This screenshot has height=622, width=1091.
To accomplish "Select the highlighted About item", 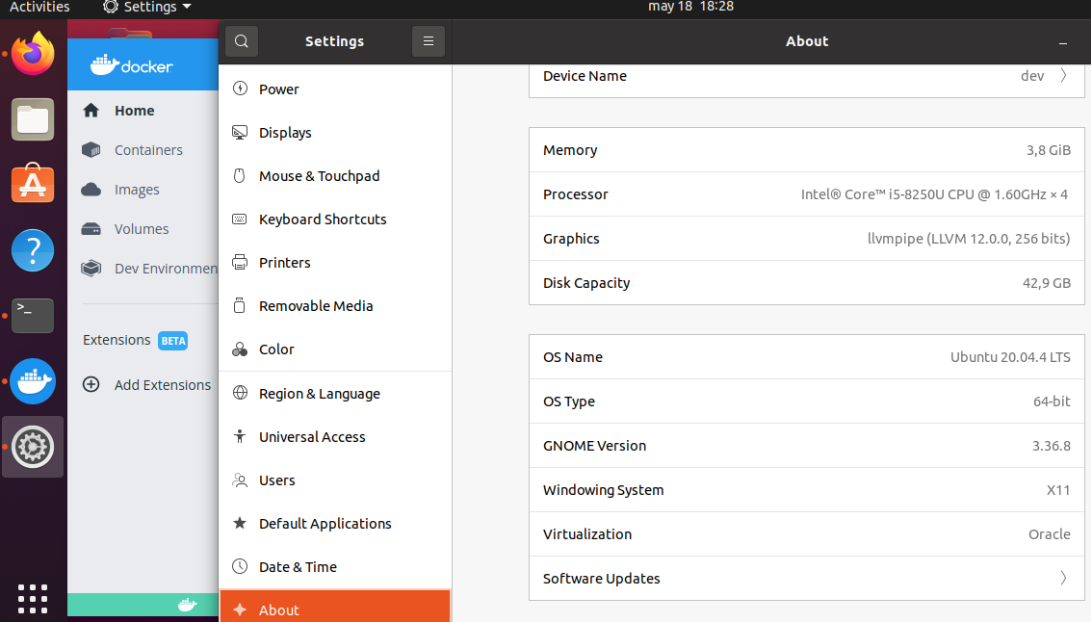I will [x=335, y=606].
